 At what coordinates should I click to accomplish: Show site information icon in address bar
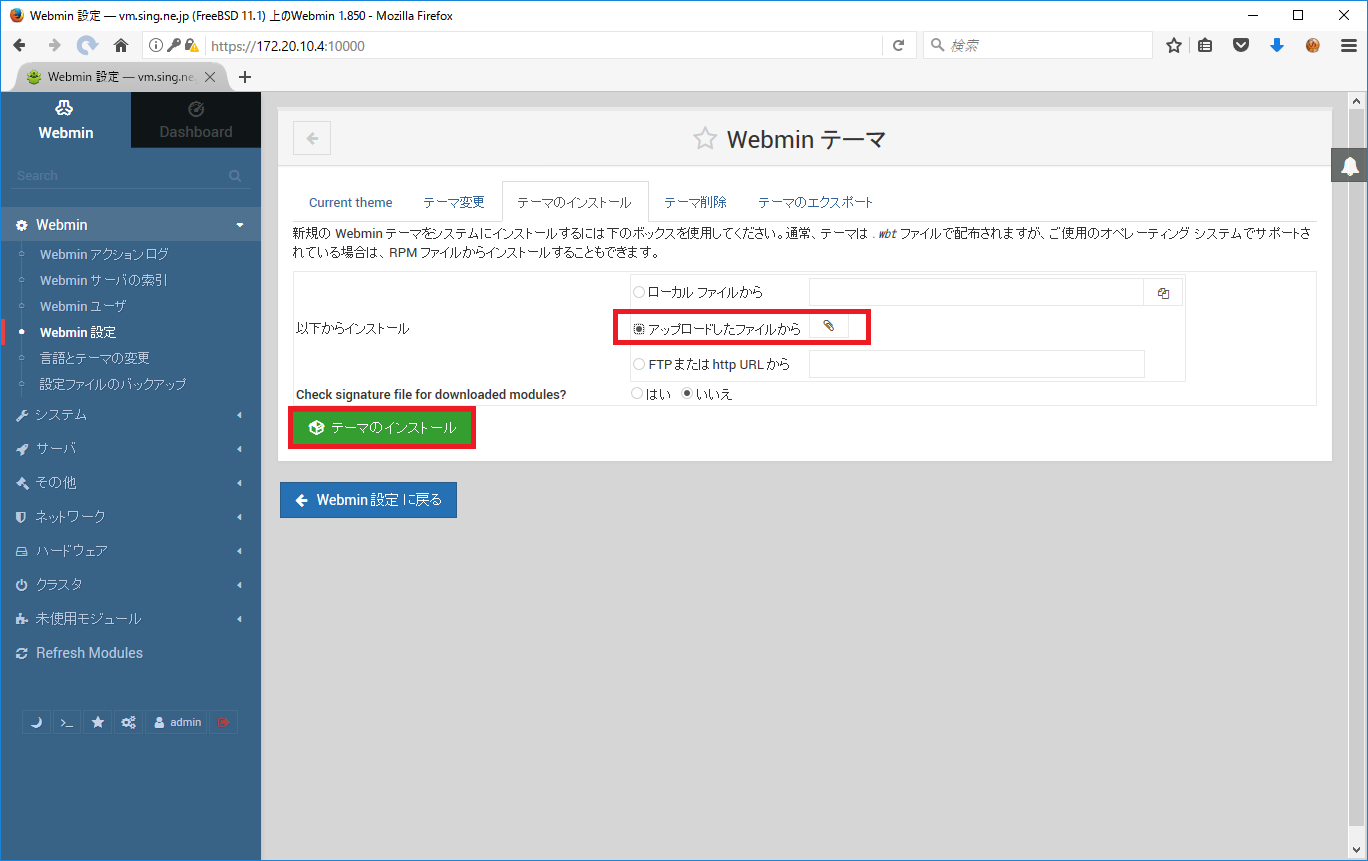tap(157, 45)
